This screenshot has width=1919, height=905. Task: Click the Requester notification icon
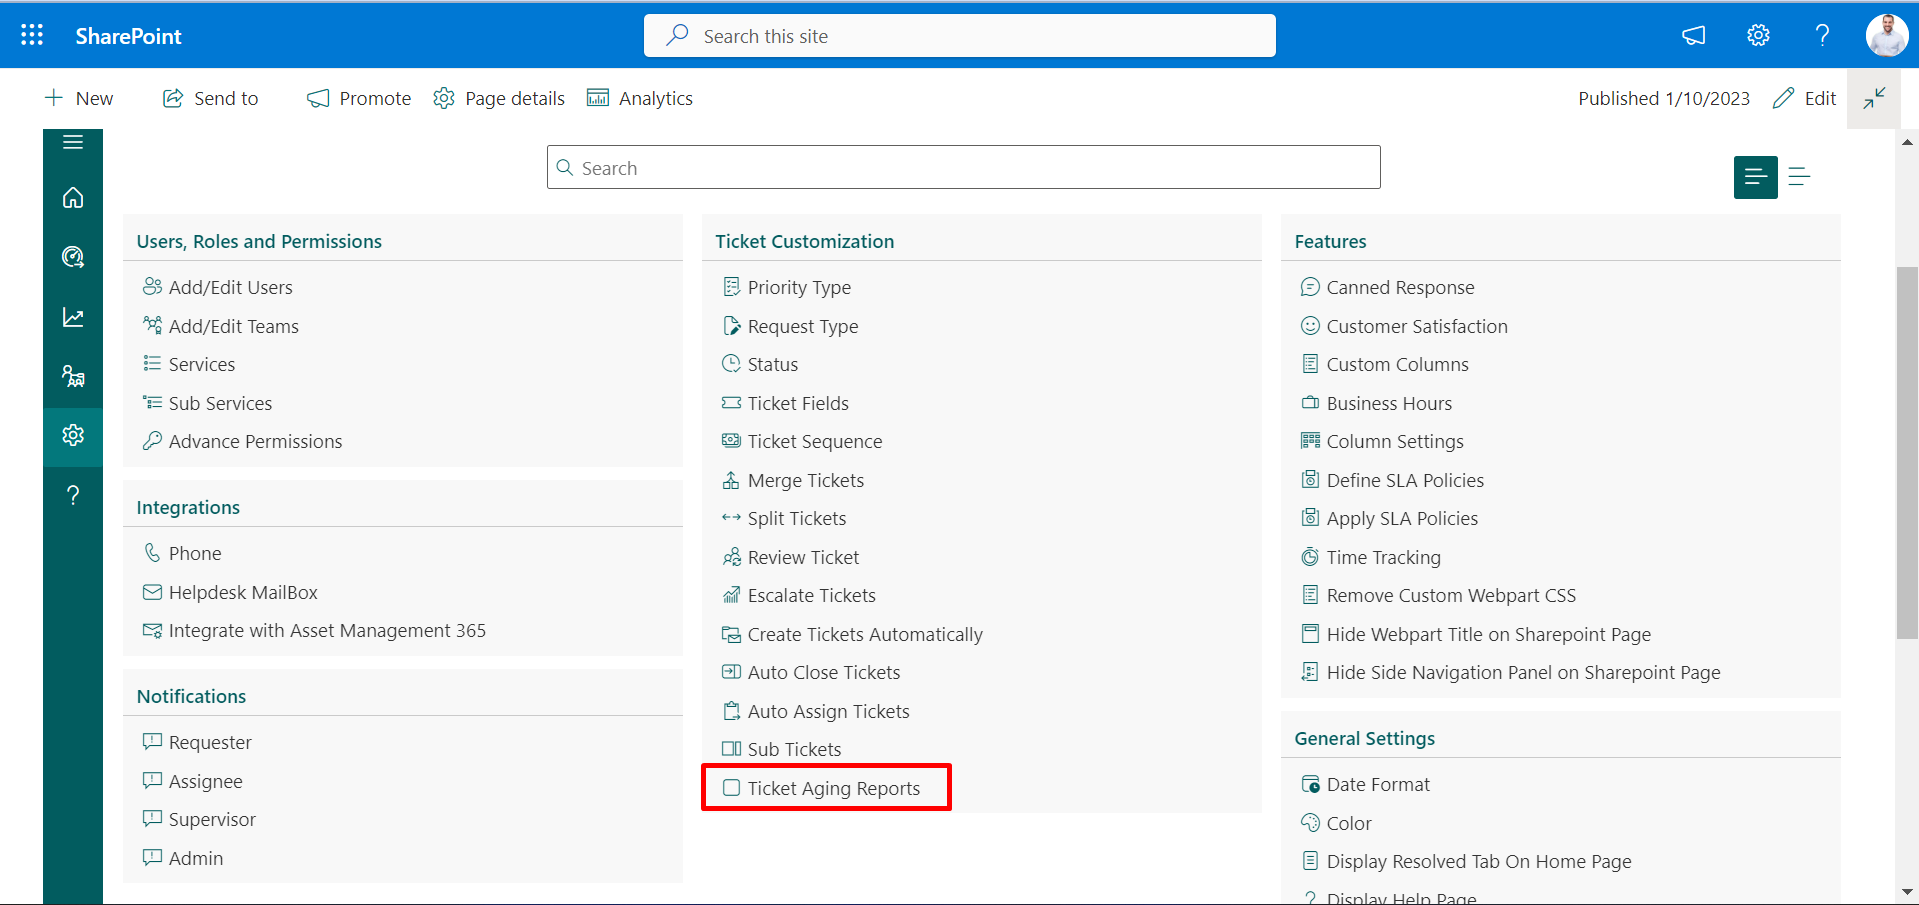pyautogui.click(x=152, y=741)
